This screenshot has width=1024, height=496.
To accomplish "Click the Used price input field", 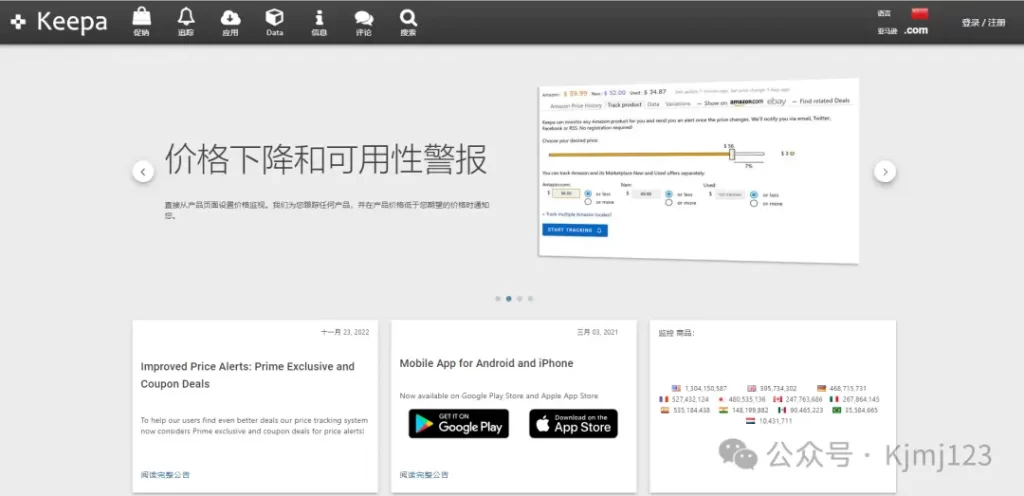I will coord(730,194).
